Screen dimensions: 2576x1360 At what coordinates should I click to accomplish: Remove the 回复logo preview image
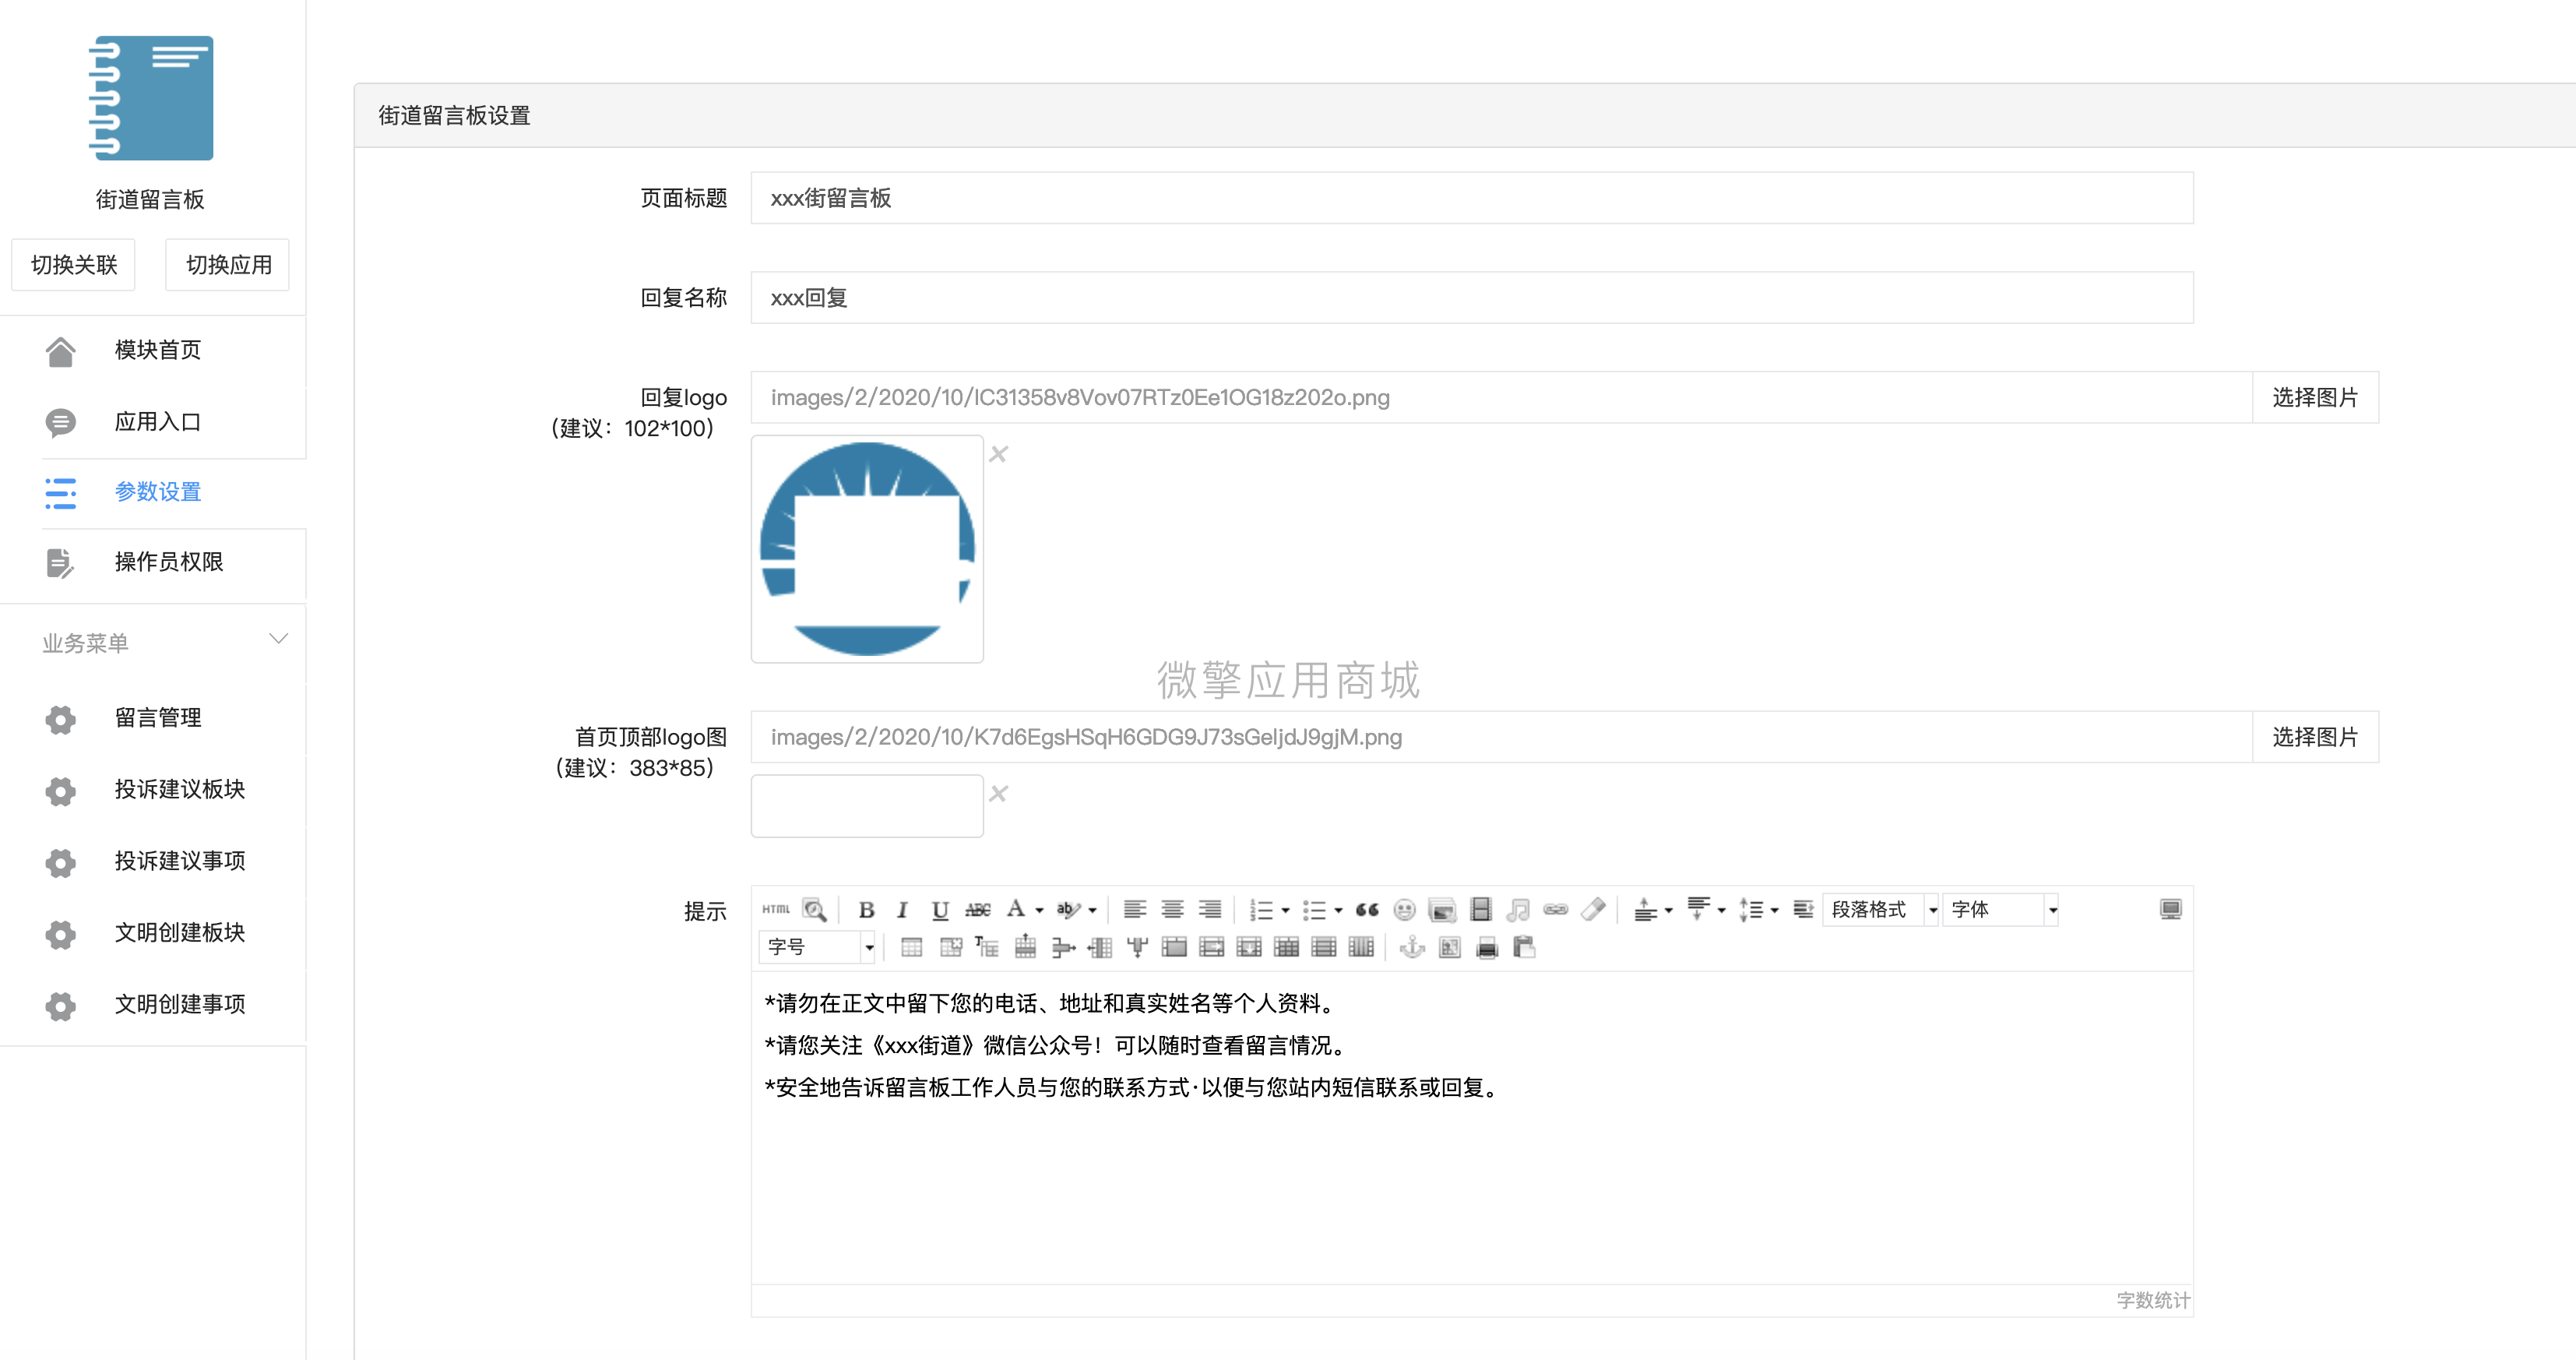click(x=998, y=454)
